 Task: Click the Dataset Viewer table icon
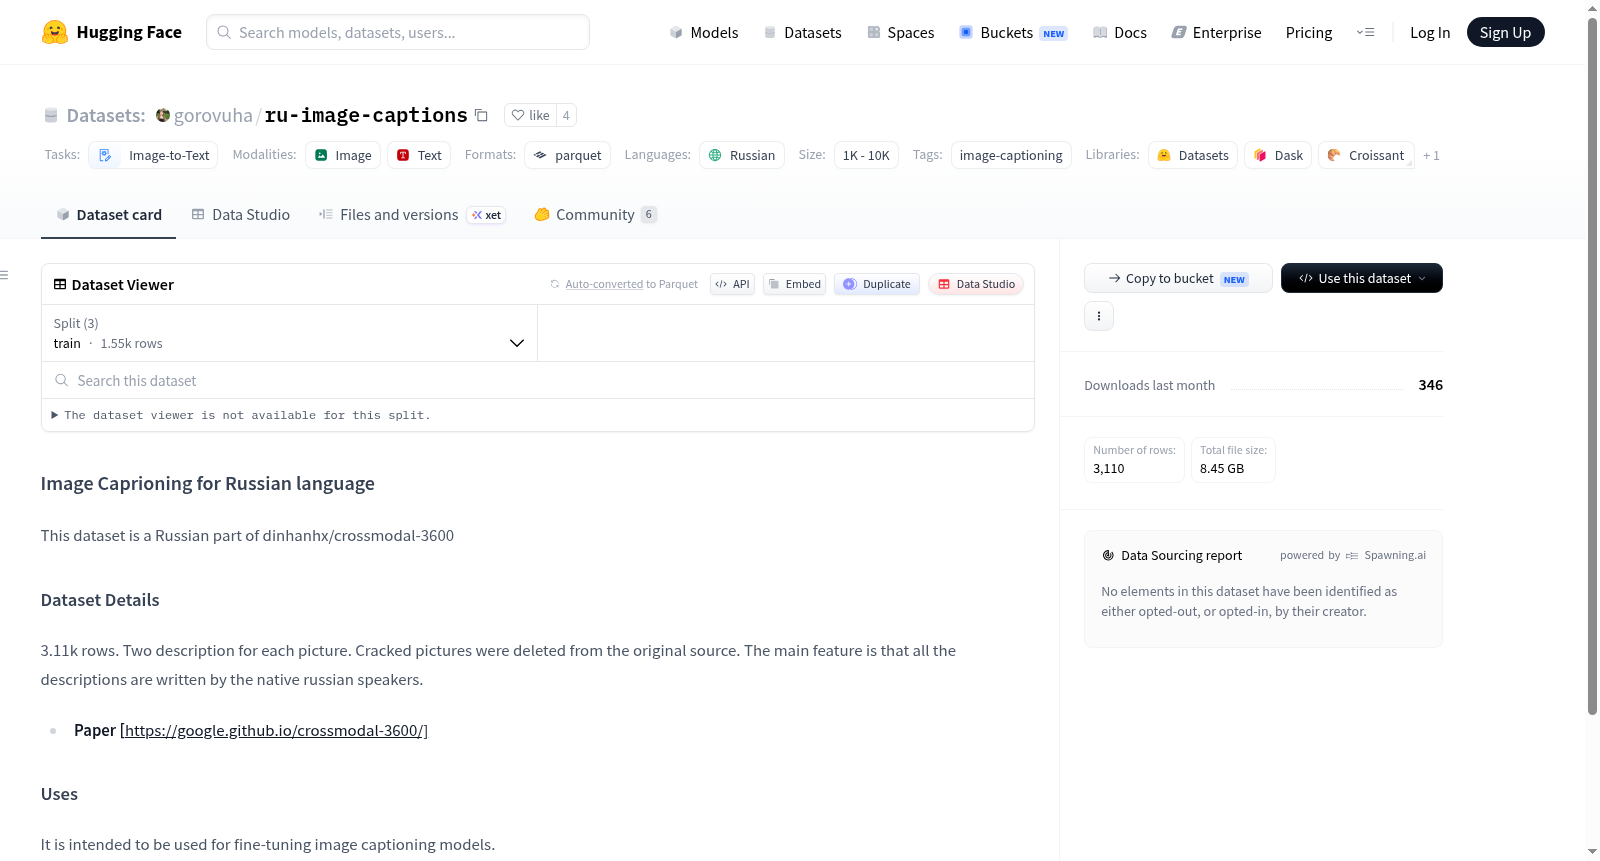60,284
